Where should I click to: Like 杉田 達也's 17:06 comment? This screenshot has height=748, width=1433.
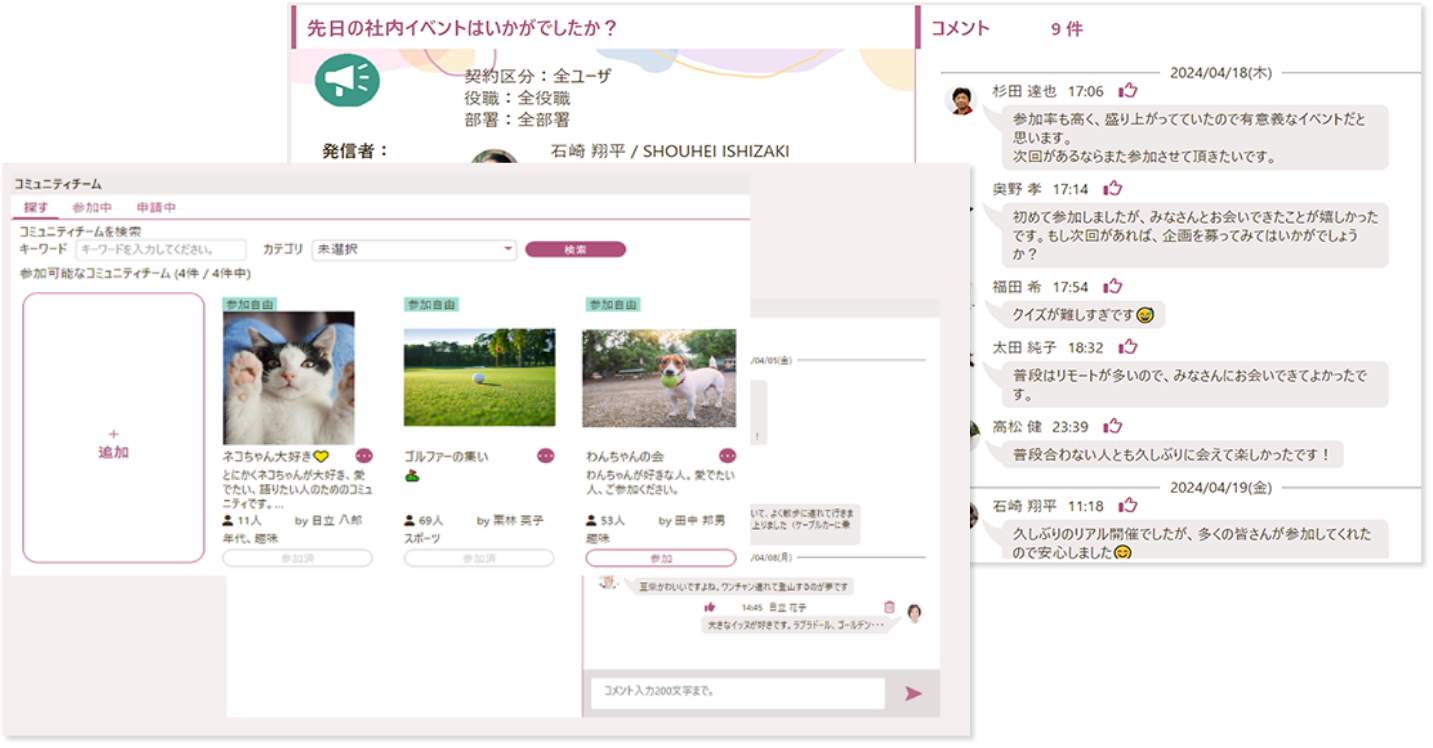[x=1128, y=91]
